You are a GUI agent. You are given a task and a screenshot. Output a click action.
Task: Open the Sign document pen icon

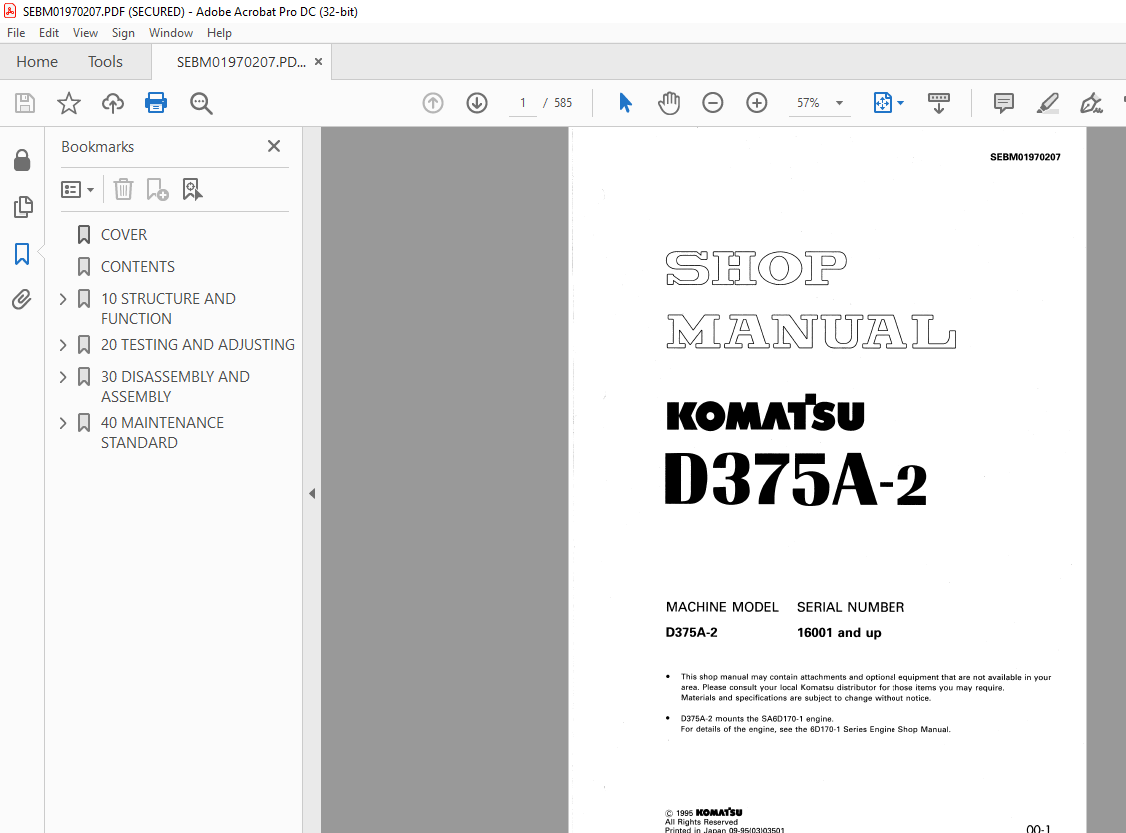tap(1091, 103)
